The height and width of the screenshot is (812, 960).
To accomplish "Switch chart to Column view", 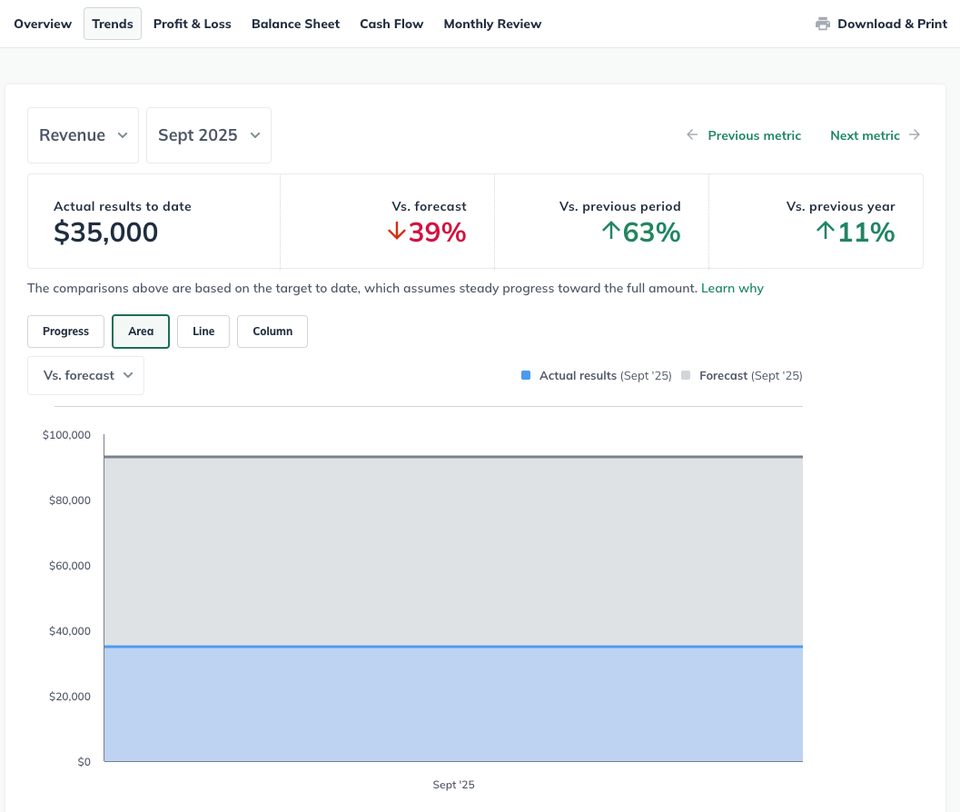I will click(x=272, y=331).
